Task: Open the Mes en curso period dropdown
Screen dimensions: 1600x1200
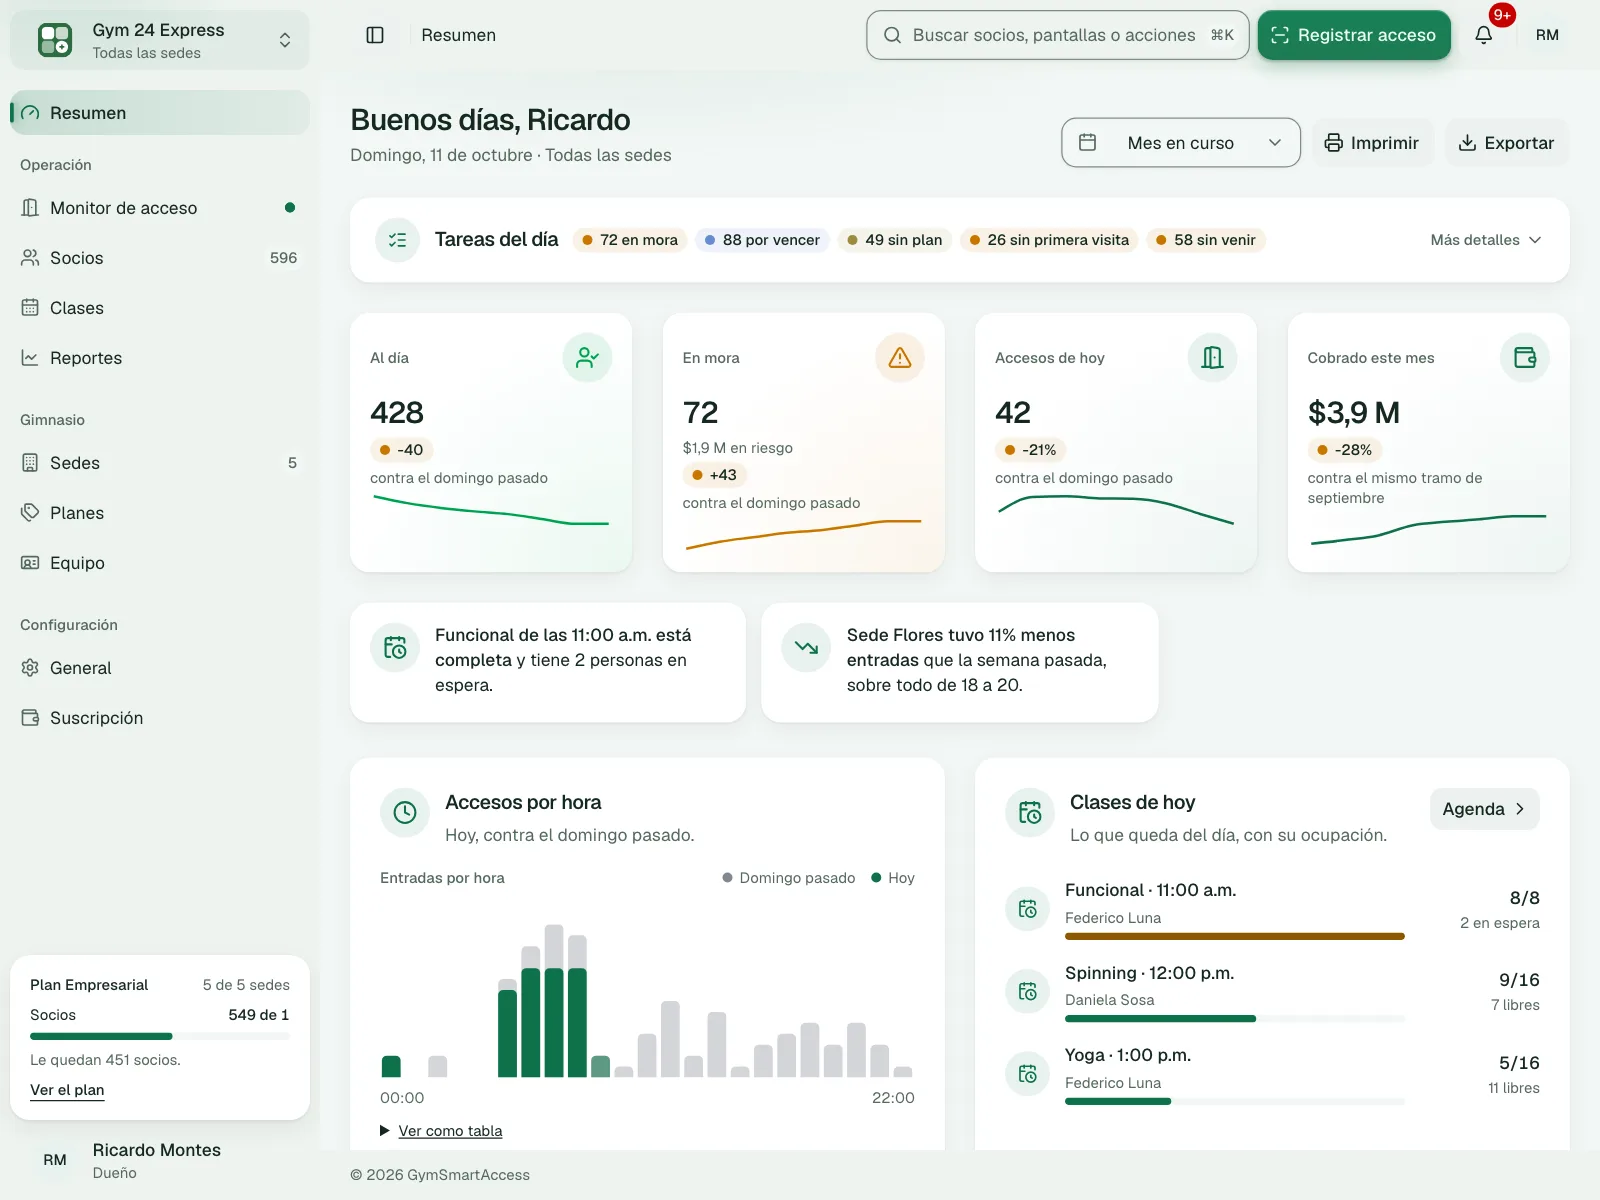Action: [x=1181, y=143]
